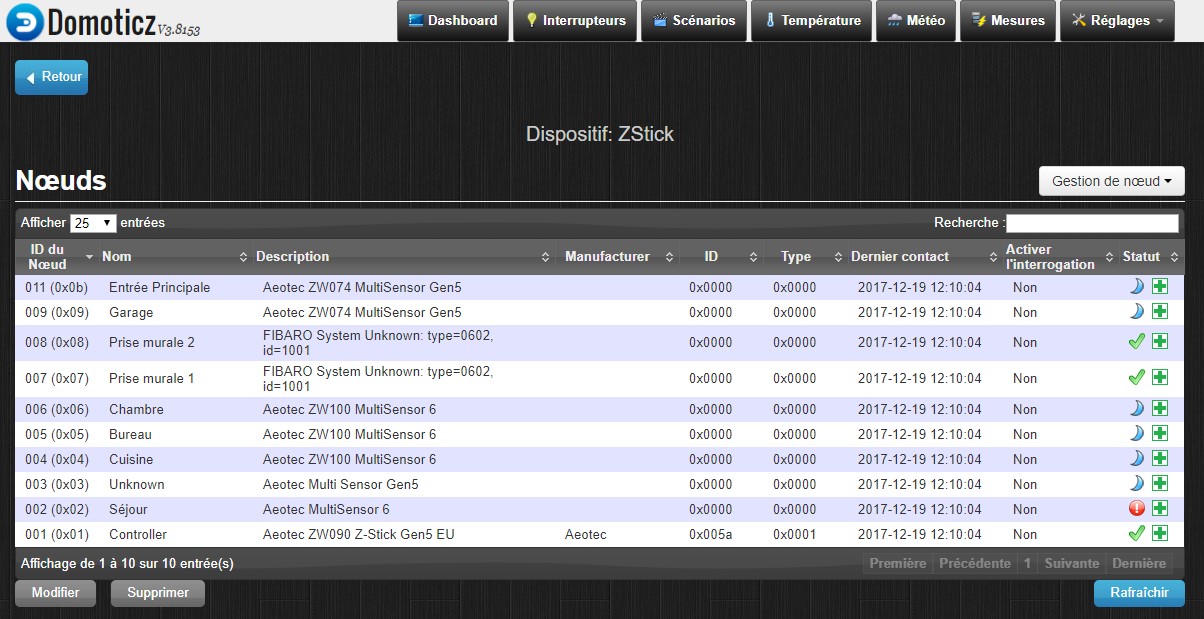Open the Dashboard tab
The height and width of the screenshot is (619, 1204).
[453, 20]
